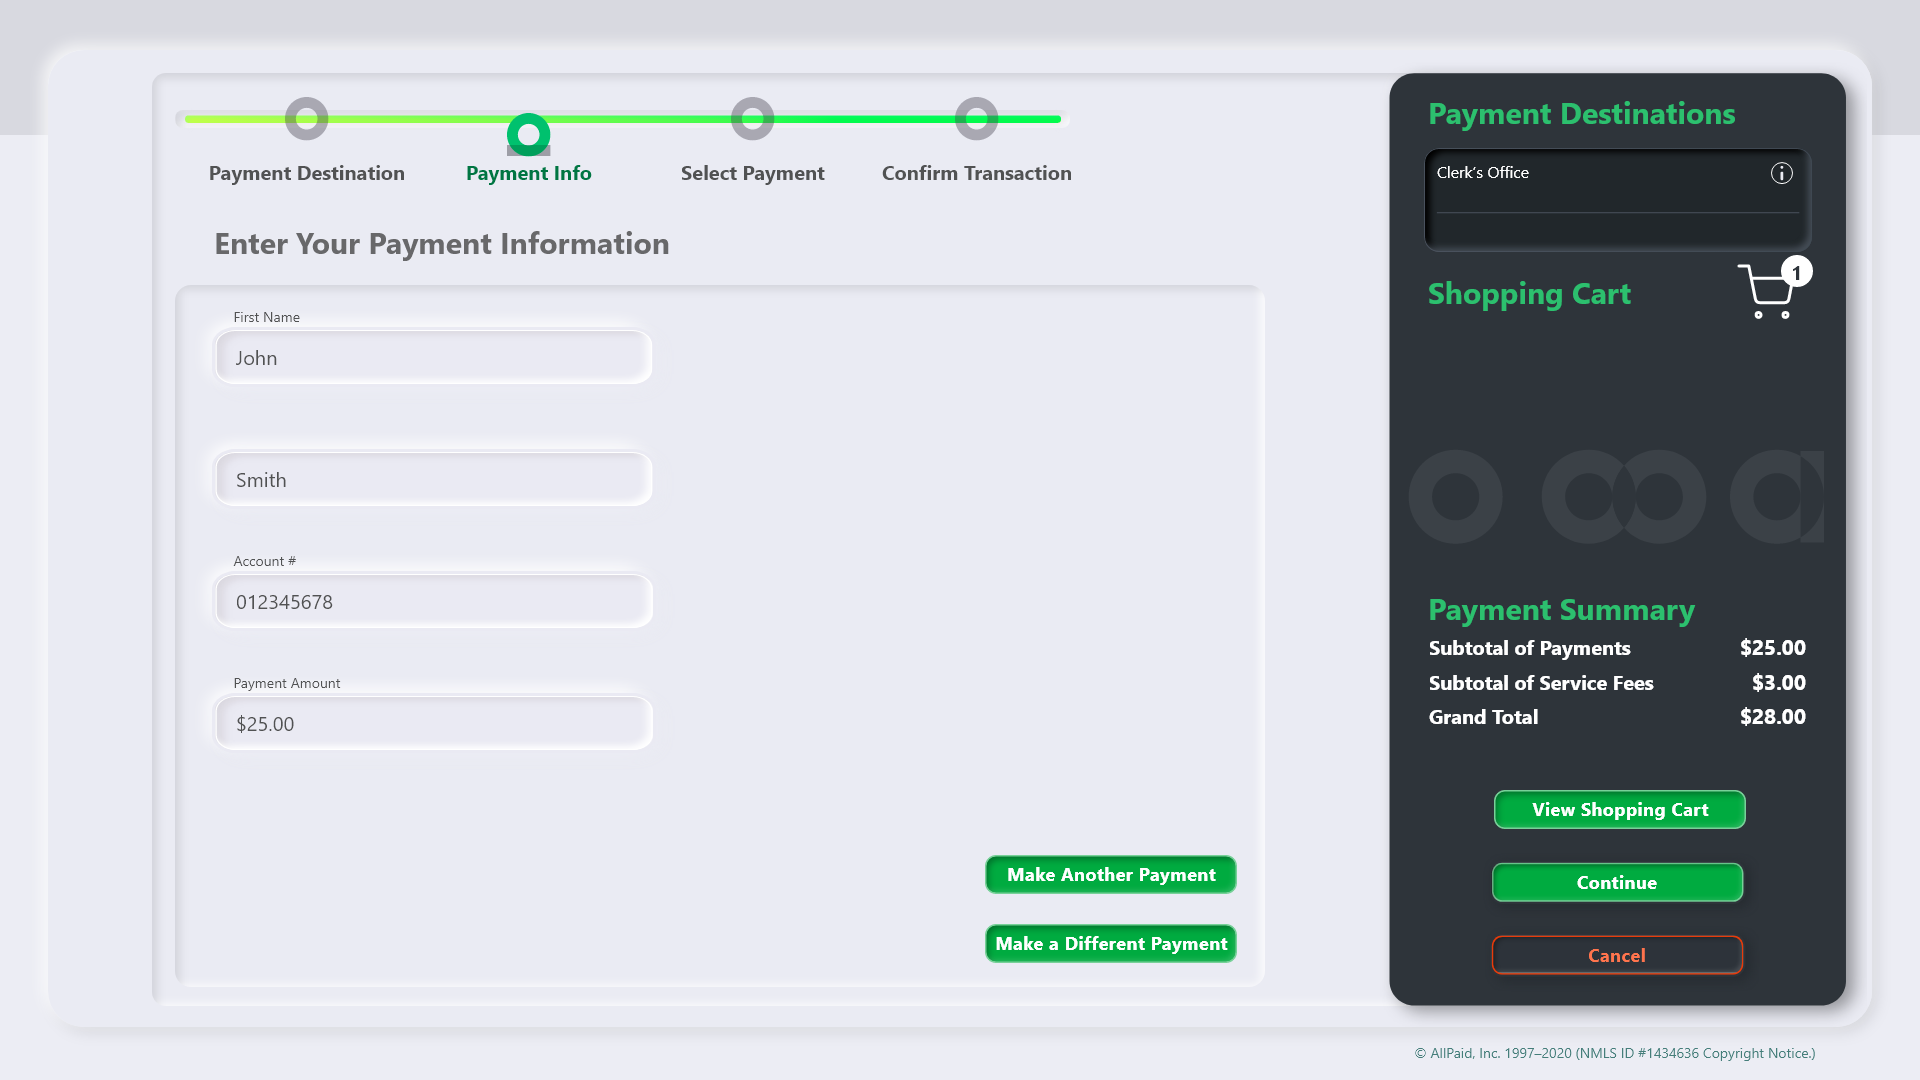Click the Select Payment step circle

(752, 119)
